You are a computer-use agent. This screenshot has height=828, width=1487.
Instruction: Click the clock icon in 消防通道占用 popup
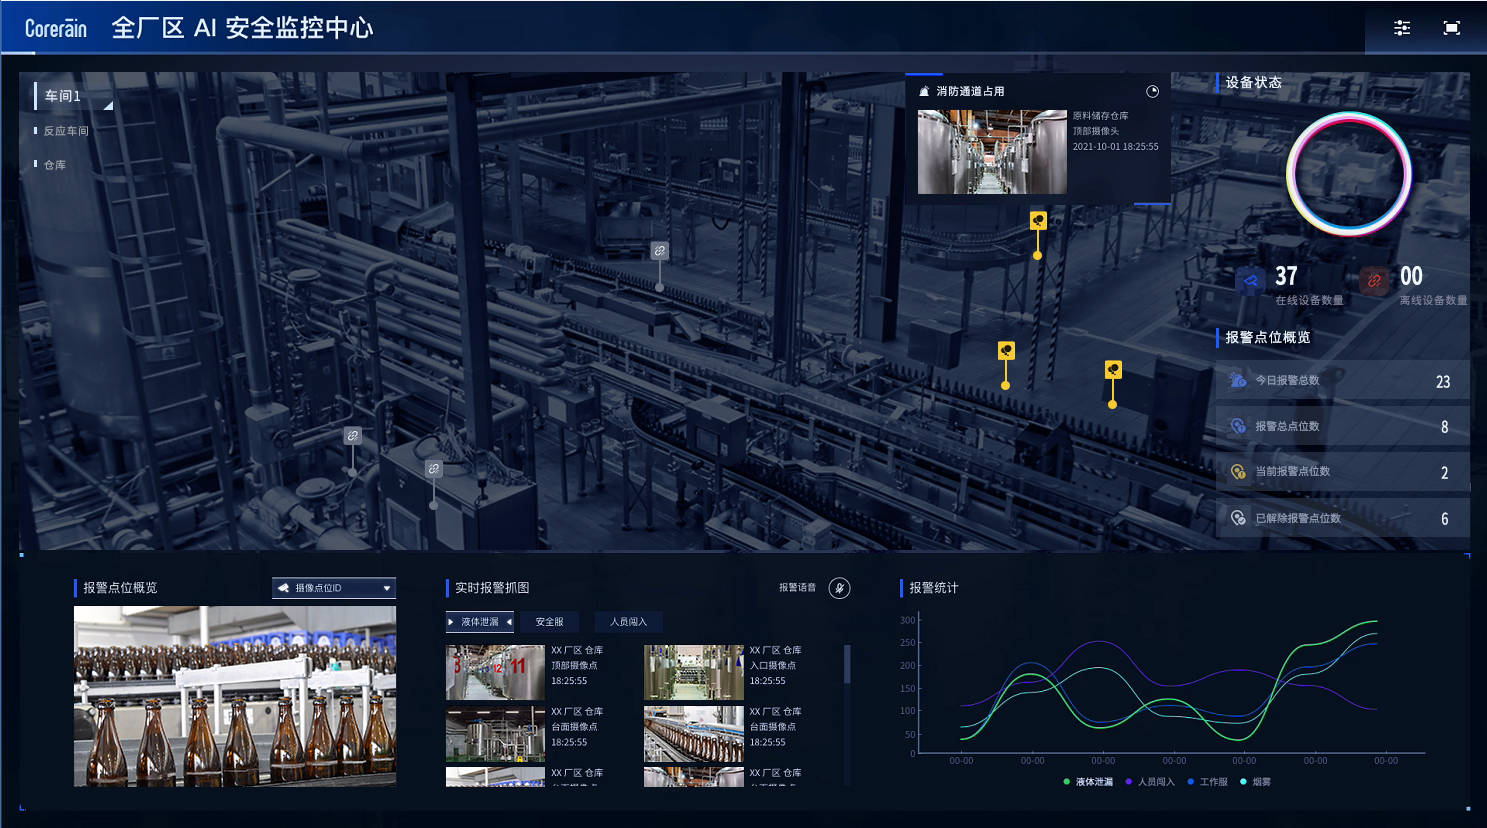(x=1152, y=91)
